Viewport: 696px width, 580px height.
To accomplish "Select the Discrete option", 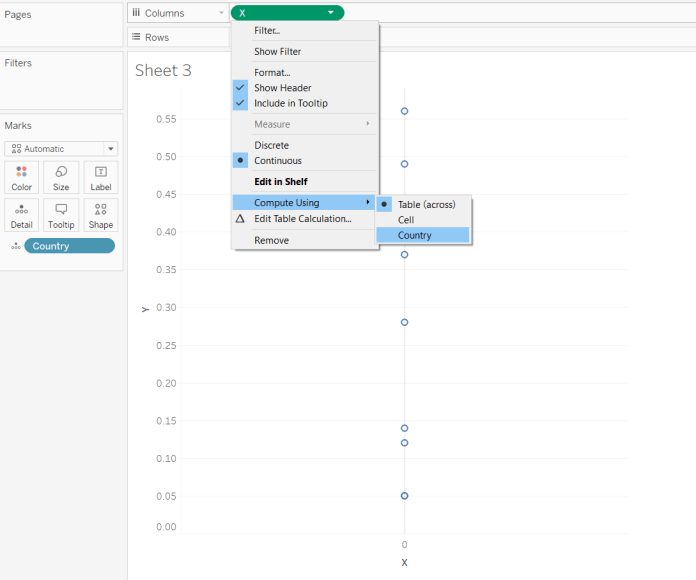I will click(x=271, y=145).
